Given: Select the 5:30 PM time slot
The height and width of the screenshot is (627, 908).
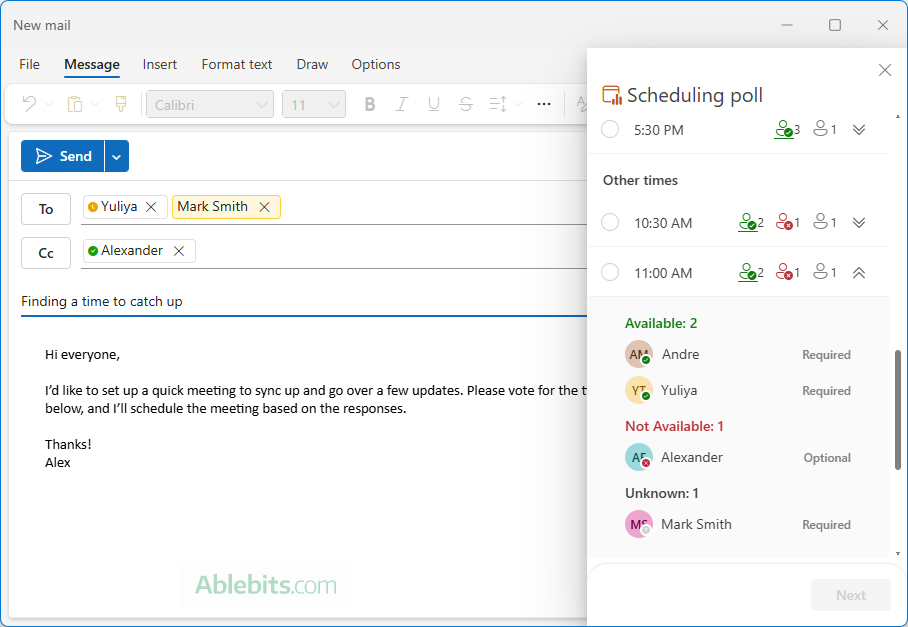Looking at the screenshot, I should click(610, 129).
